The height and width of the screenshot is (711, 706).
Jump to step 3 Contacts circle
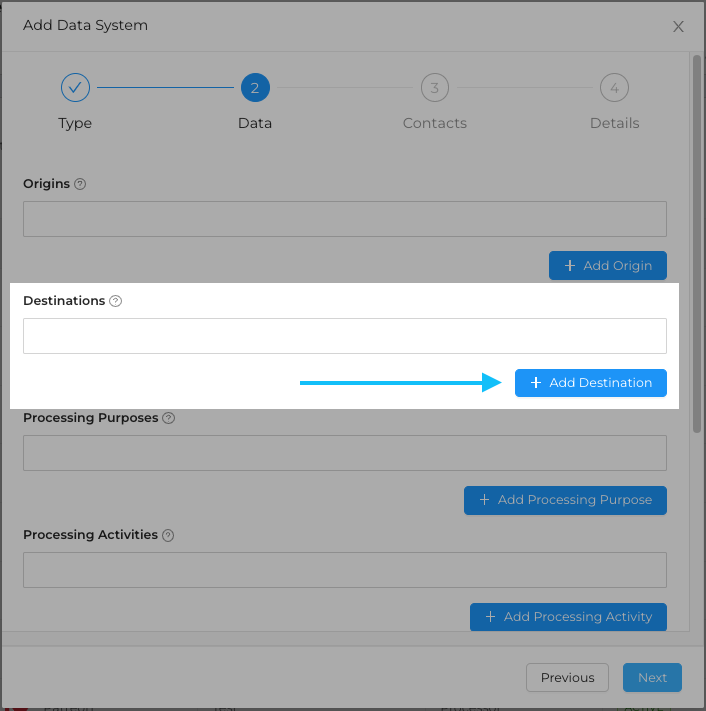coord(434,88)
